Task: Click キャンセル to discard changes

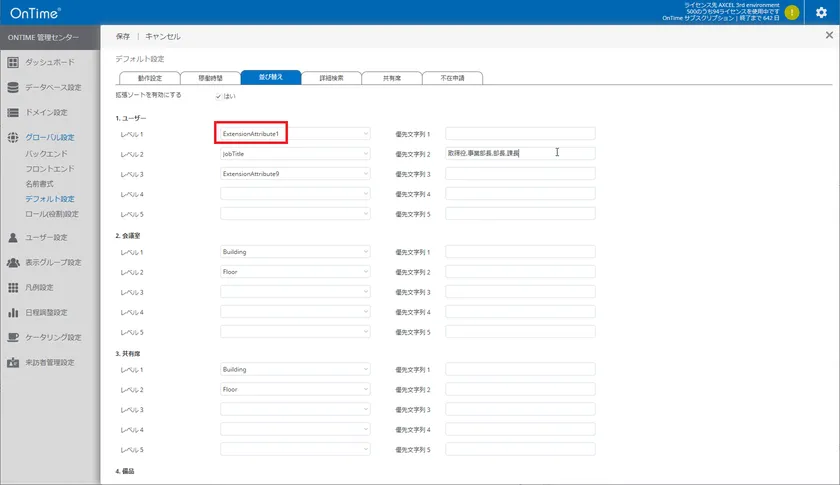Action: pyautogui.click(x=163, y=36)
